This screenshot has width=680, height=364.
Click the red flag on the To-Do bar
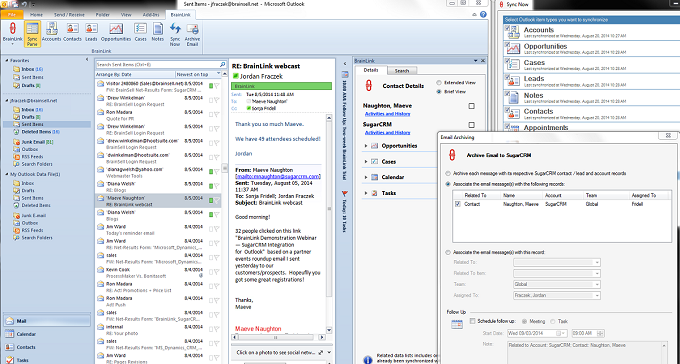(x=344, y=193)
